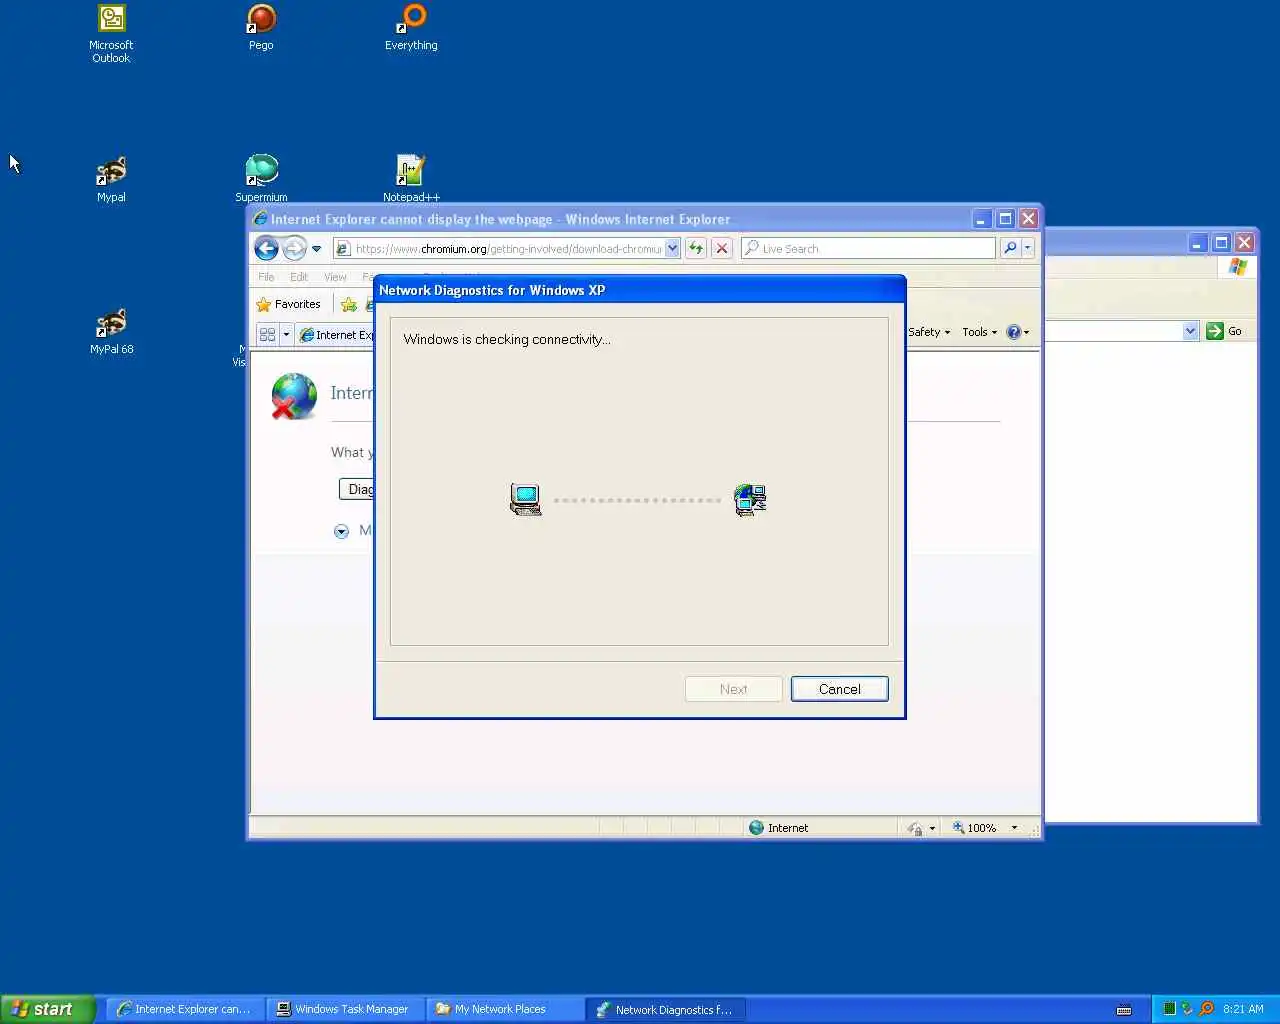Open IE recent pages dropdown arrow

(316, 249)
